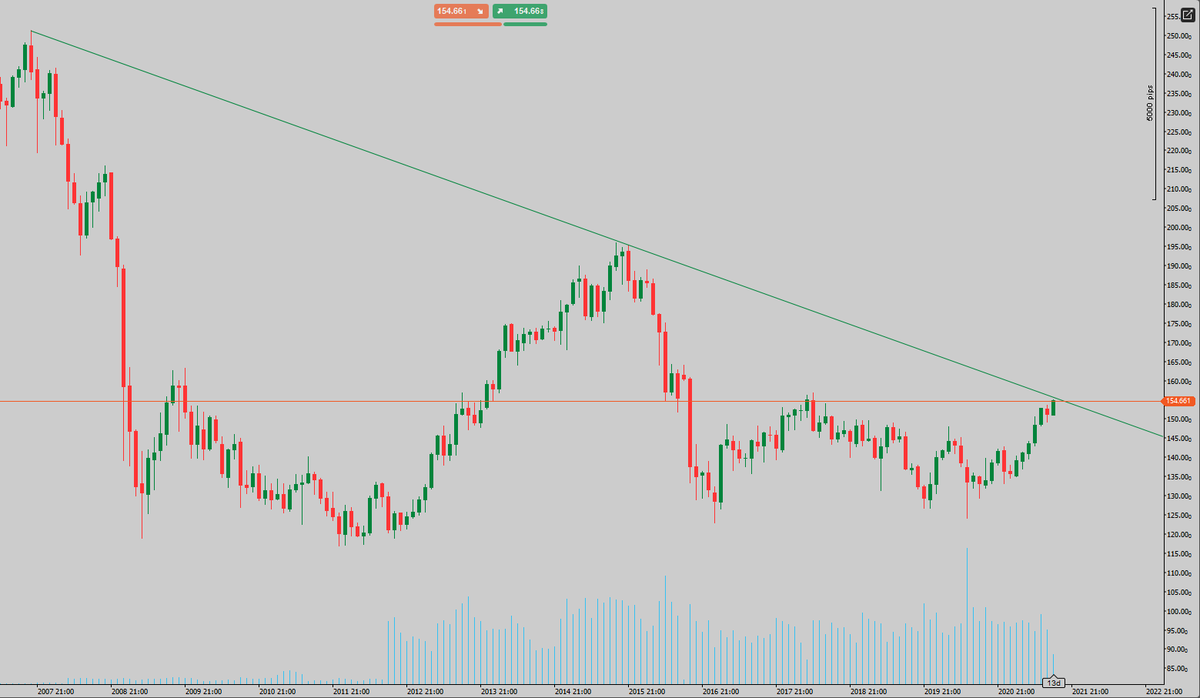Click the 245.00 price axis label
Viewport: 1200px width, 698px height.
pos(1180,55)
